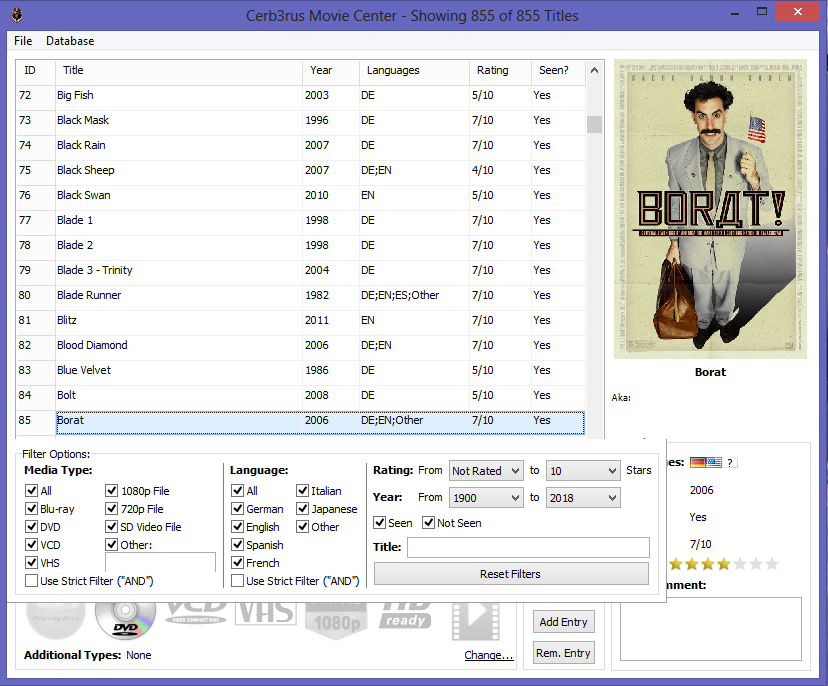Viewport: 828px width, 686px height.
Task: Click the USA flag language icon
Action: (x=713, y=462)
